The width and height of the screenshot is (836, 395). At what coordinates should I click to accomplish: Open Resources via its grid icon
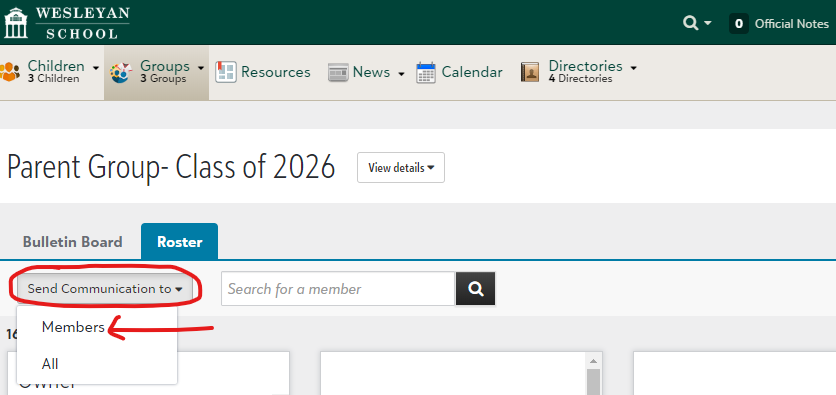coord(226,72)
